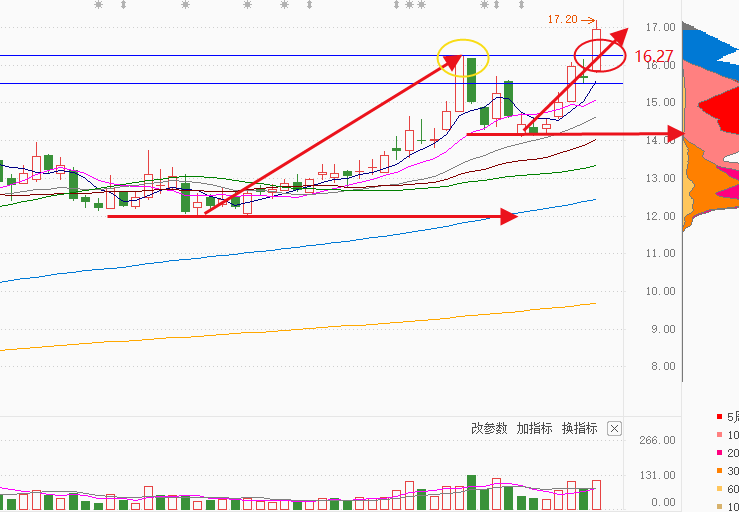Click the 11.00 price axis label
Image resolution: width=739 pixels, height=512 pixels.
660,253
